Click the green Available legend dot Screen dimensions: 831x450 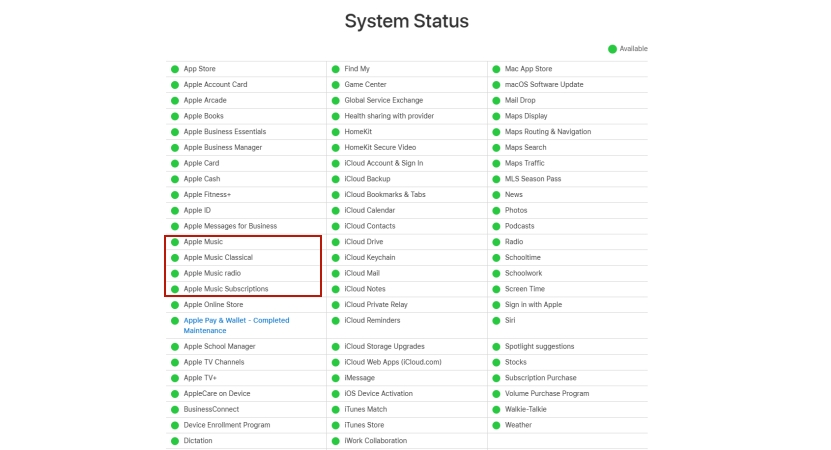pos(612,49)
